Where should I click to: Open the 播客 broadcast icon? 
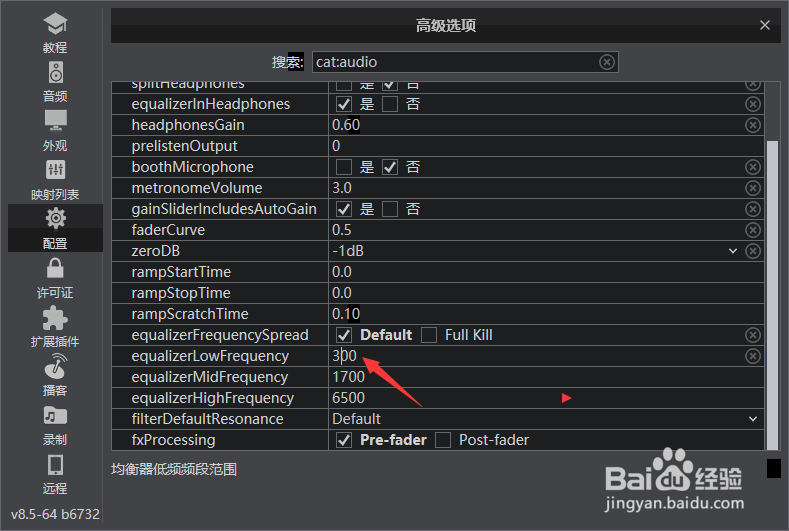point(55,366)
